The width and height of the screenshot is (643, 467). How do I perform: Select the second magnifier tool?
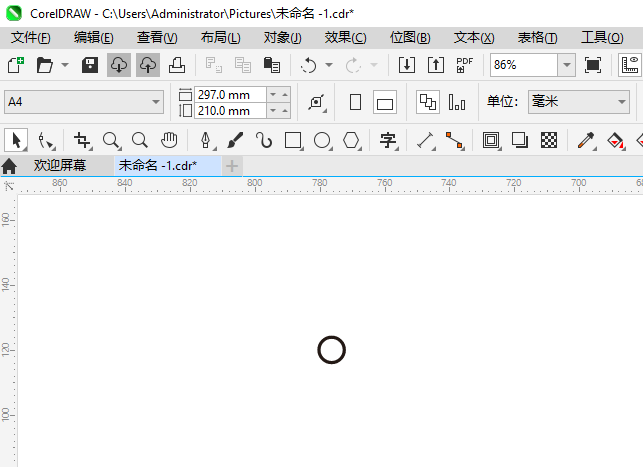coord(140,140)
